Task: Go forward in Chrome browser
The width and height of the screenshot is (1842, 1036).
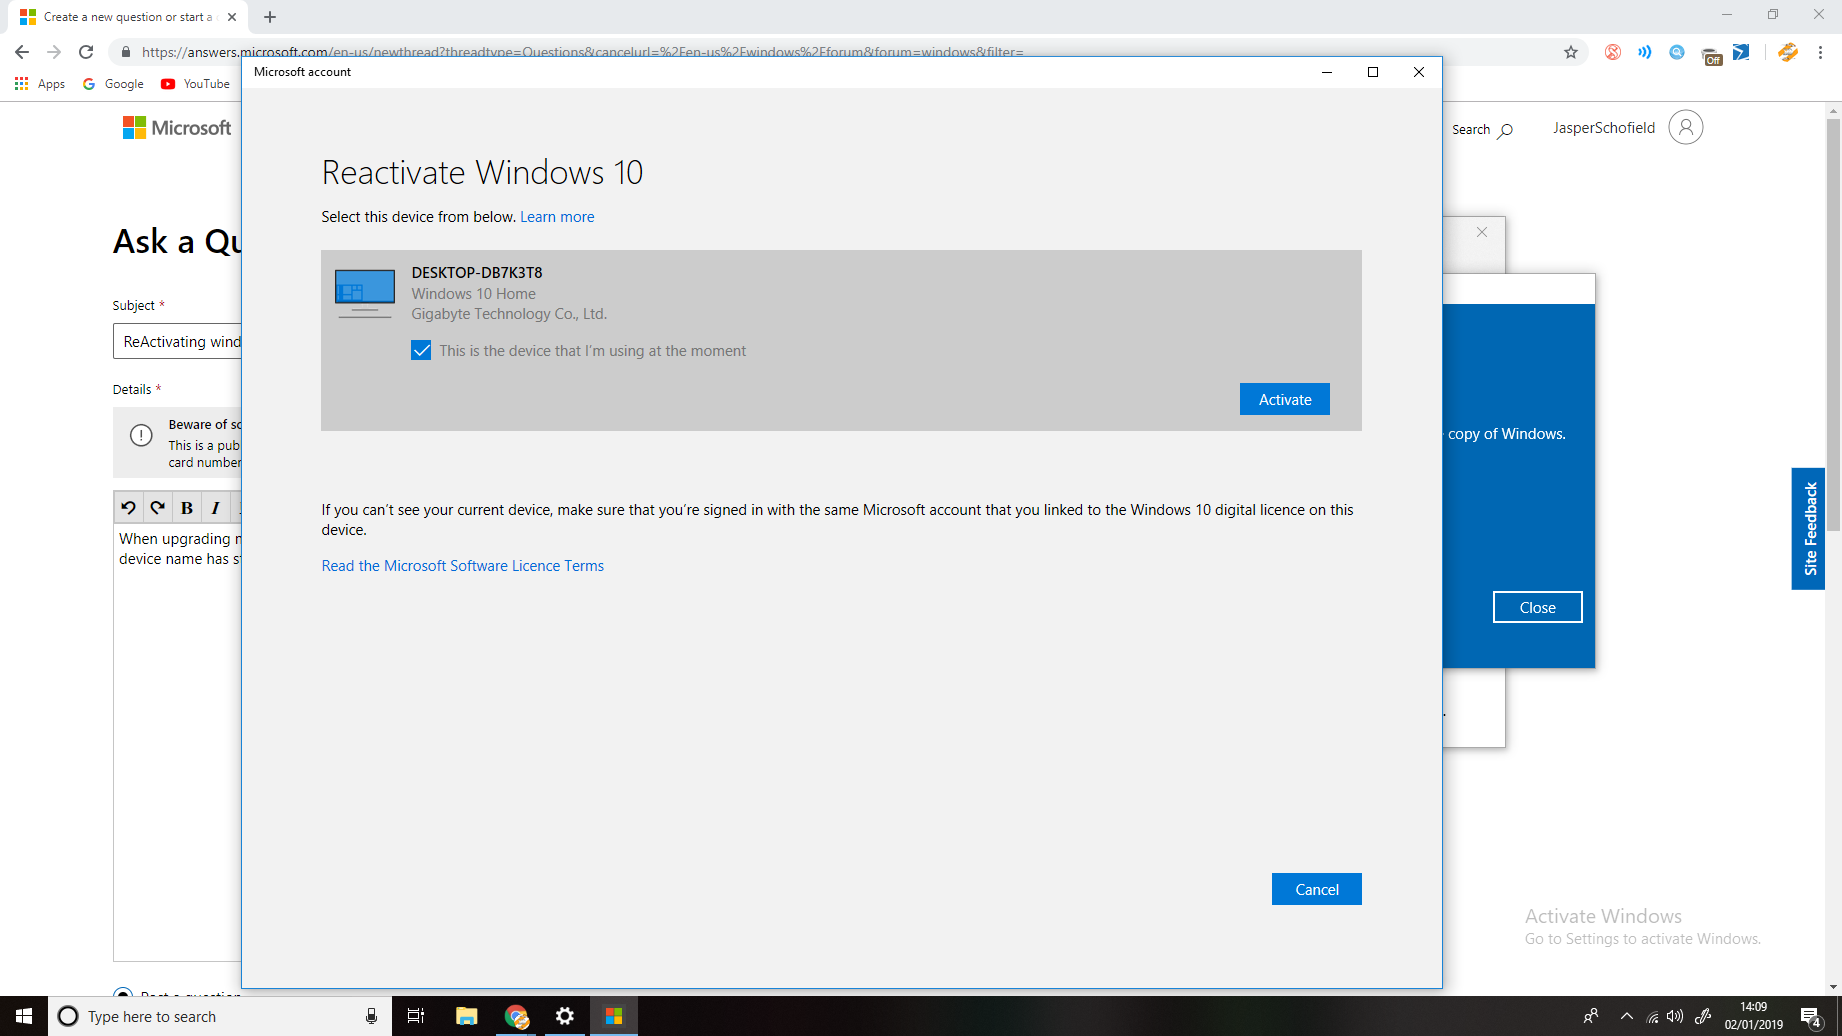Action: coord(54,52)
